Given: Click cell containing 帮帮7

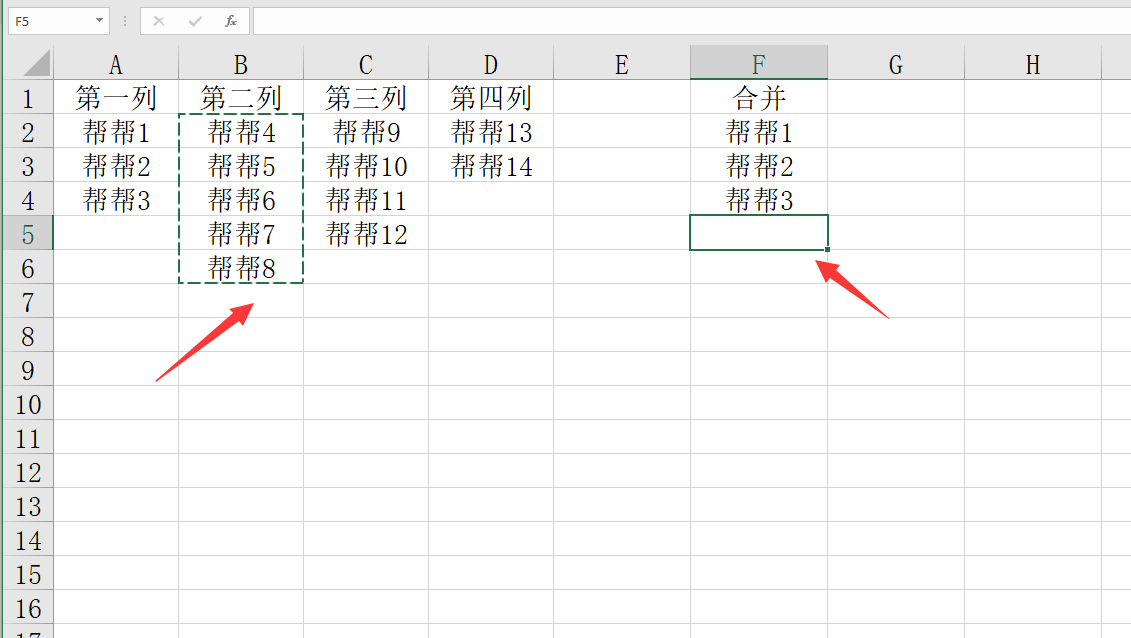Looking at the screenshot, I should pyautogui.click(x=241, y=234).
